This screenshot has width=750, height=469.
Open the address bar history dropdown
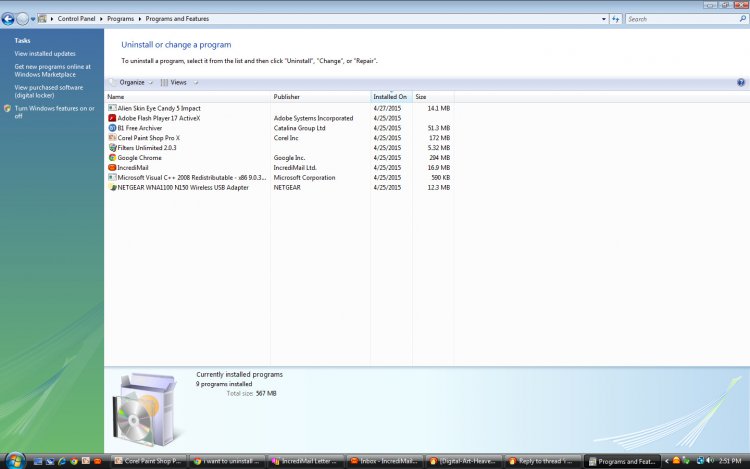(604, 19)
